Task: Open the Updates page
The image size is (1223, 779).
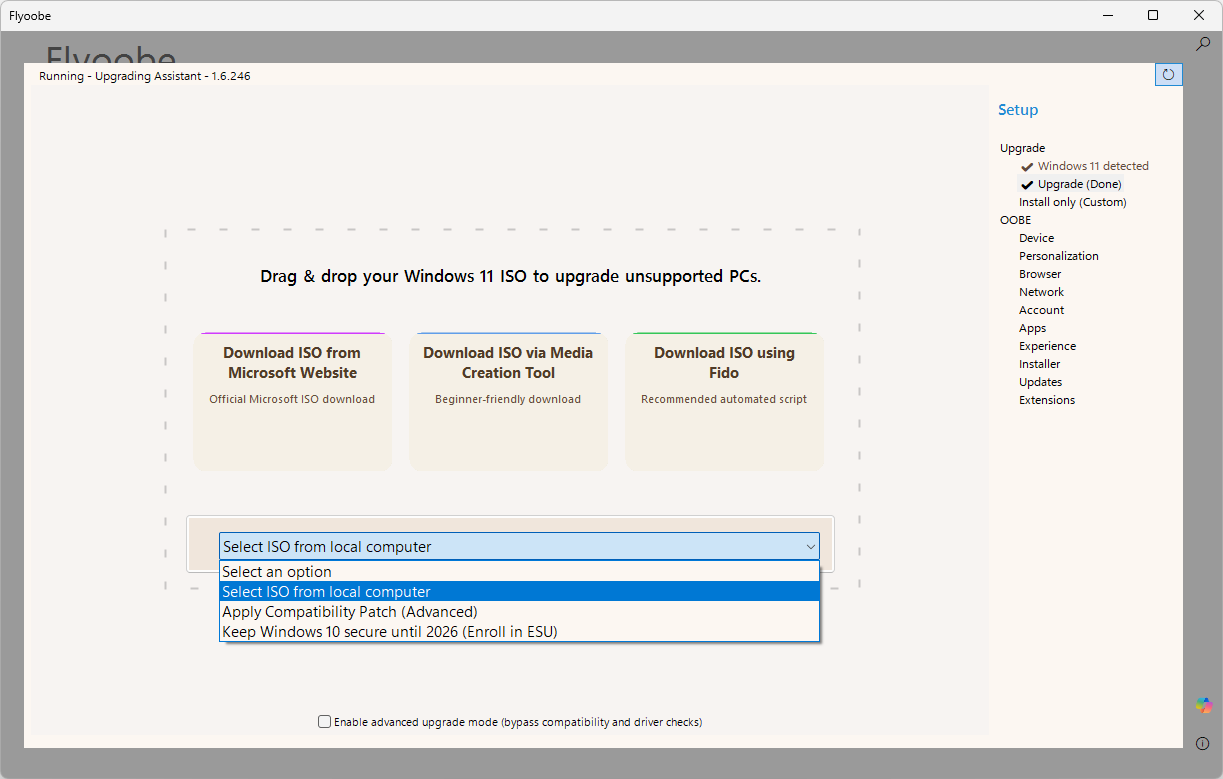Action: click(1040, 382)
